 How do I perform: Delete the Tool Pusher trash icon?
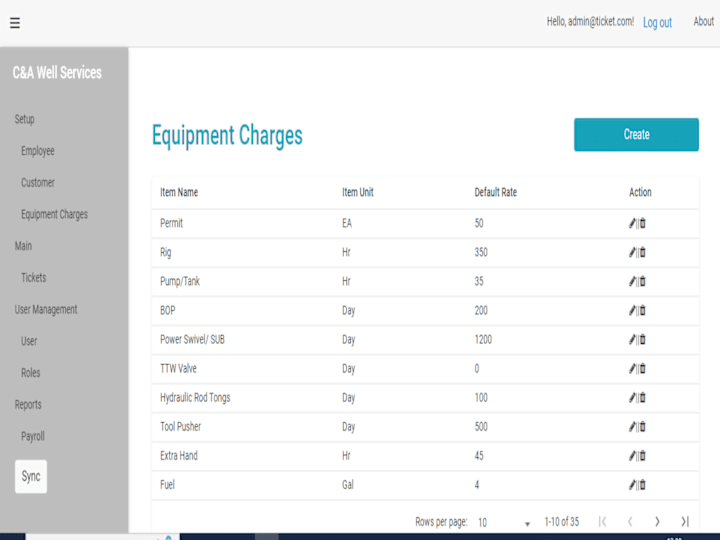(642, 427)
